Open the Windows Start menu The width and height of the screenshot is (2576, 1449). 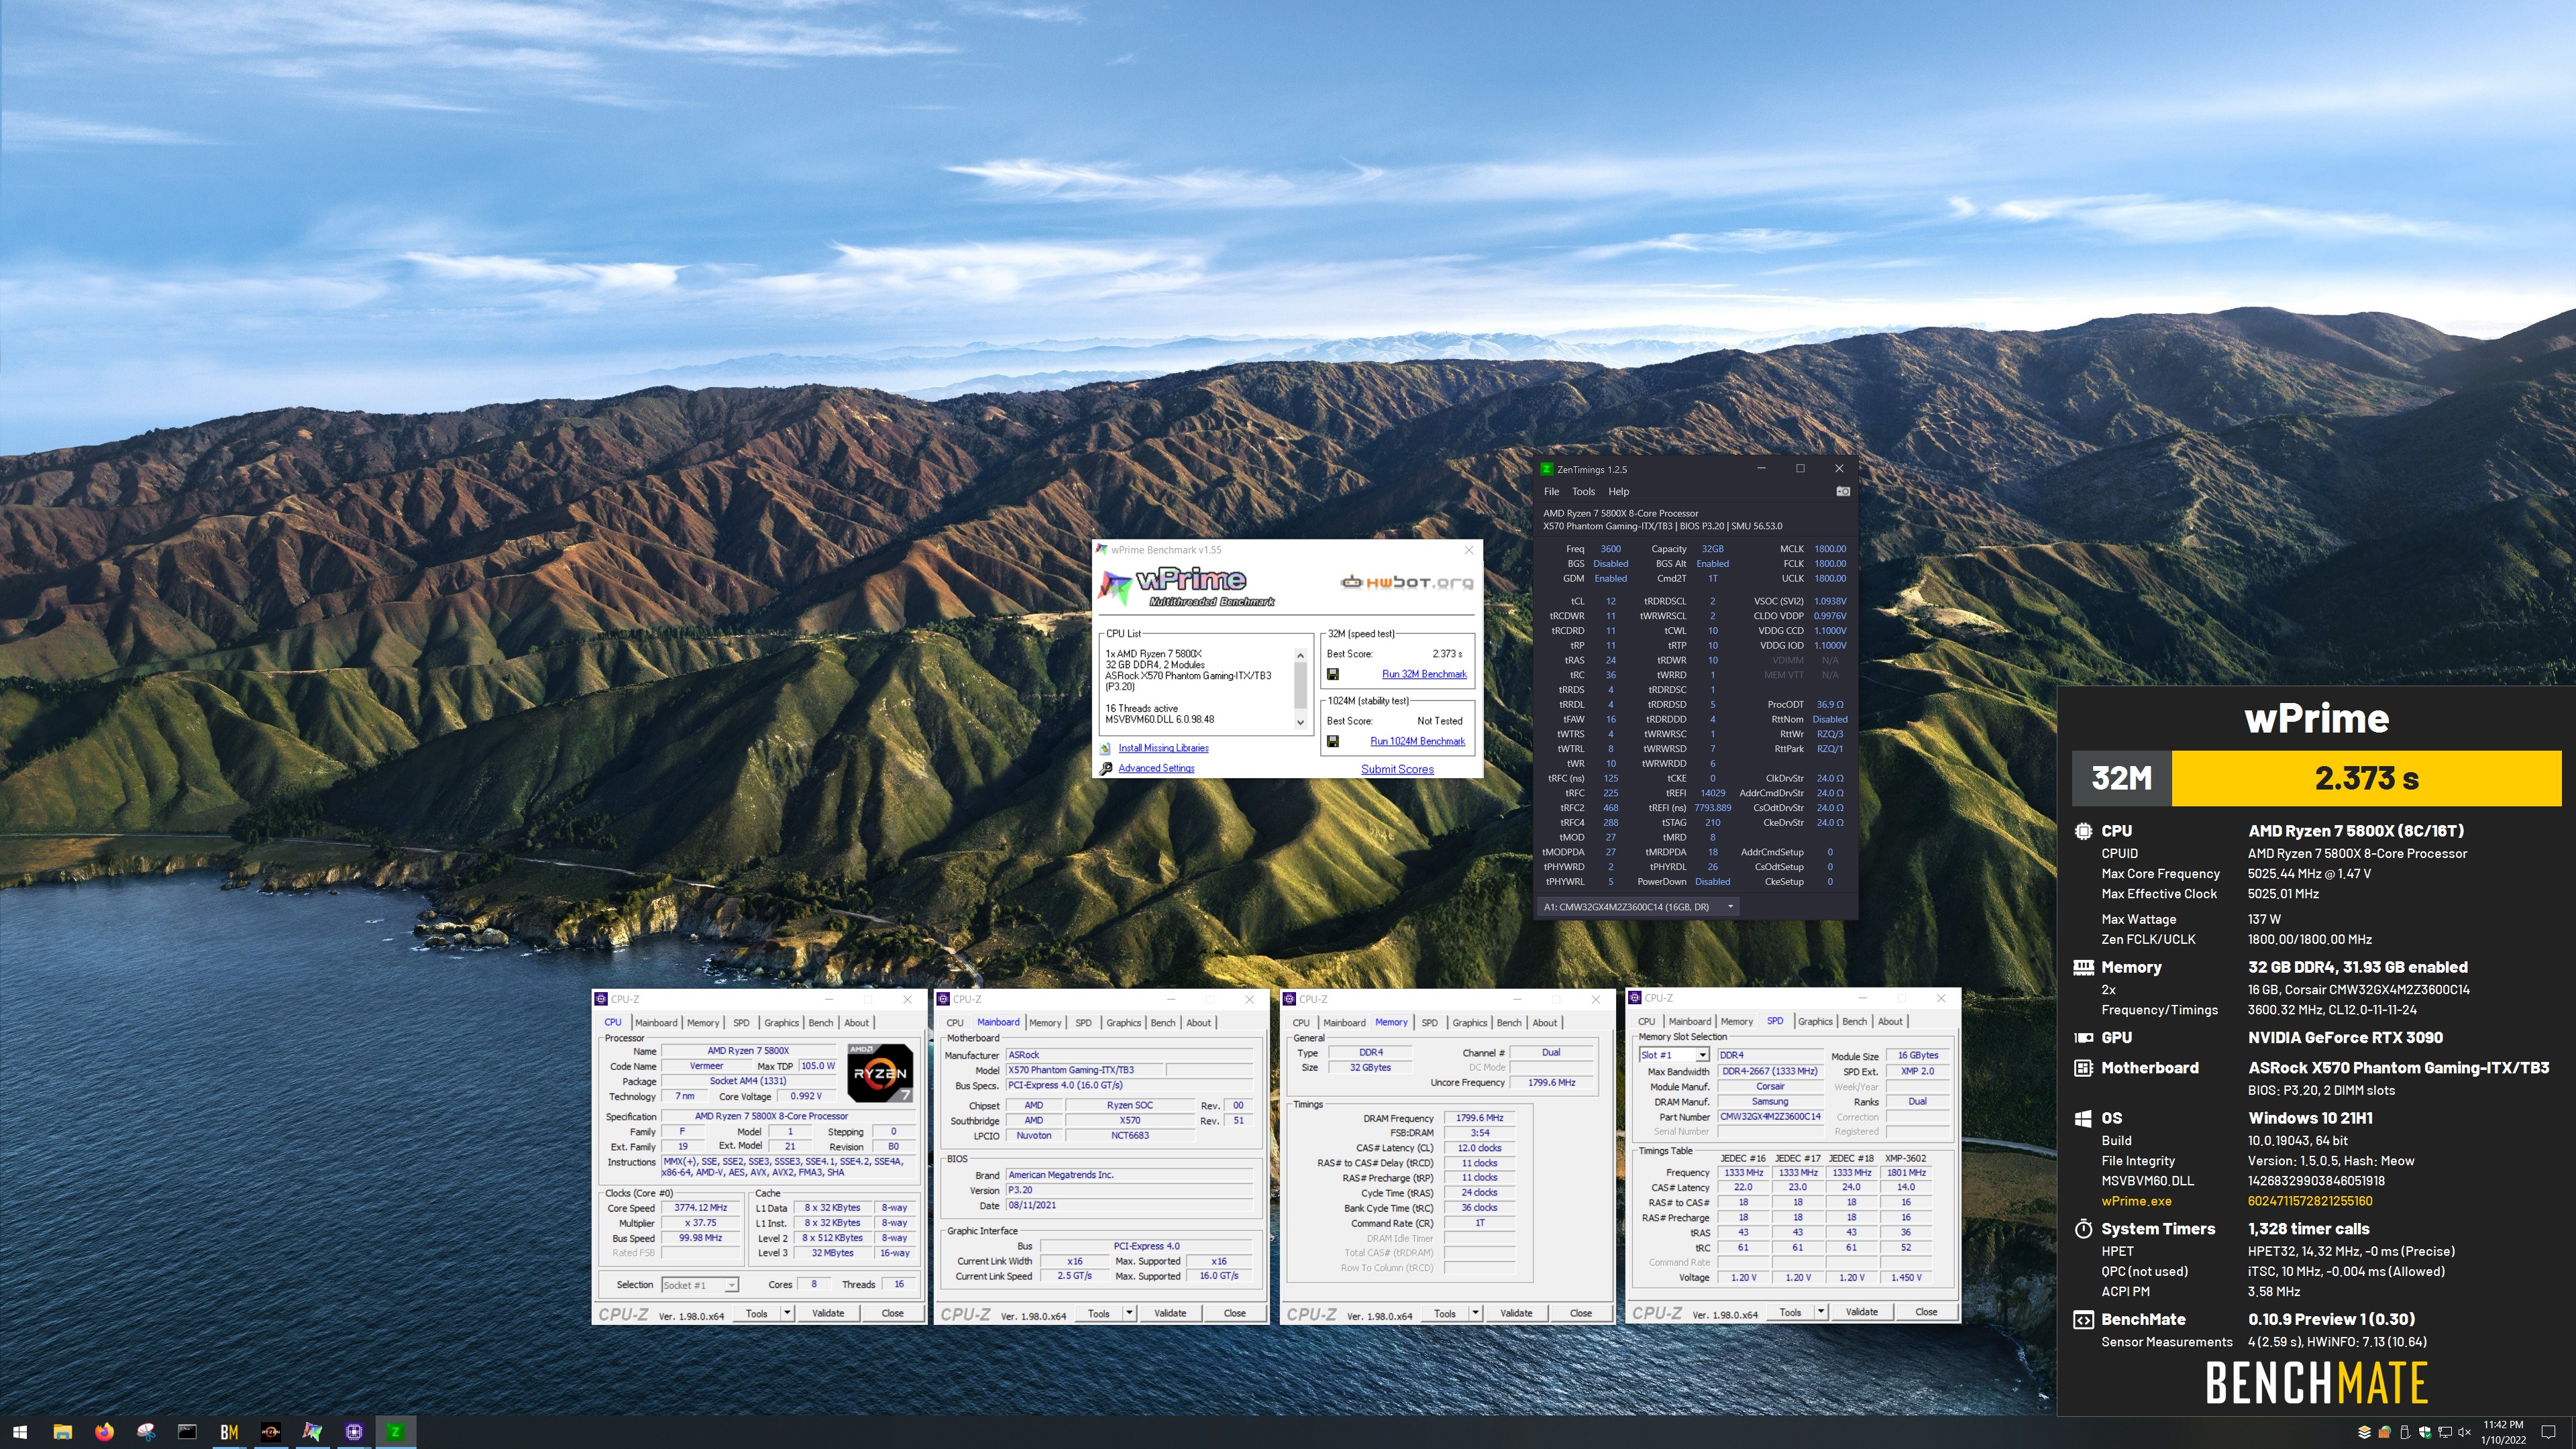click(x=19, y=1432)
